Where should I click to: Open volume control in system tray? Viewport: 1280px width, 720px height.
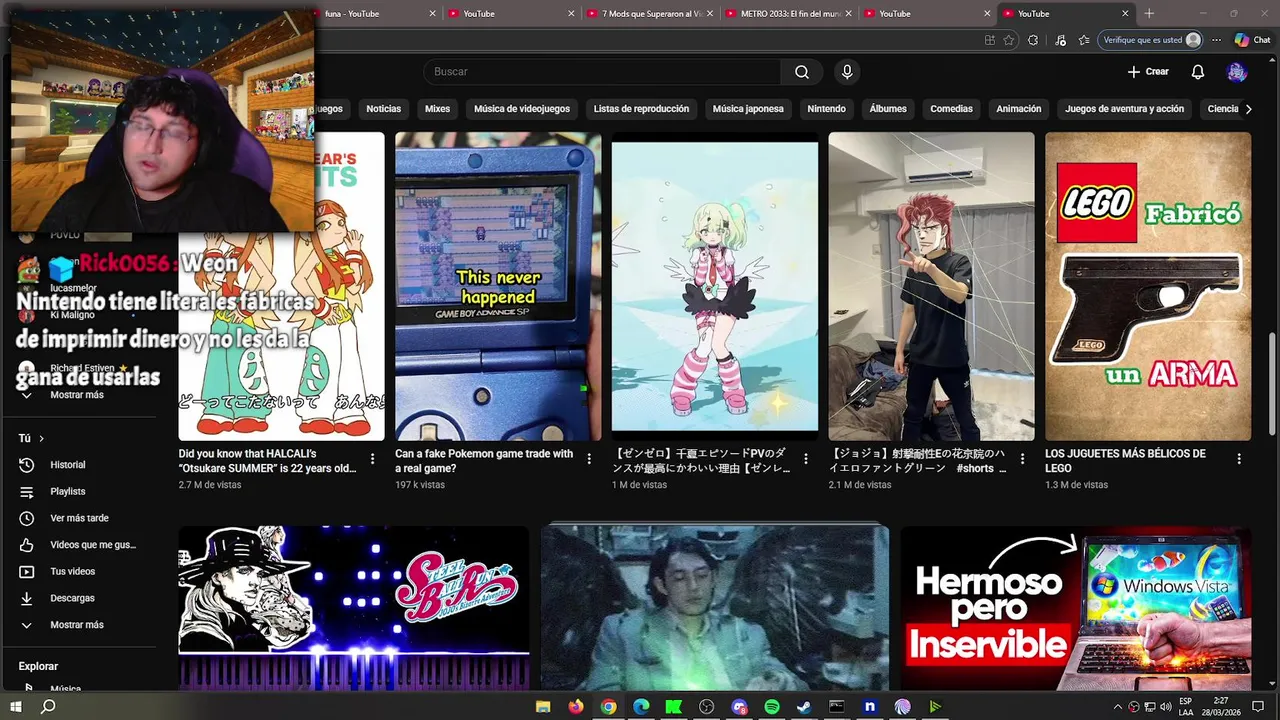click(x=1165, y=707)
